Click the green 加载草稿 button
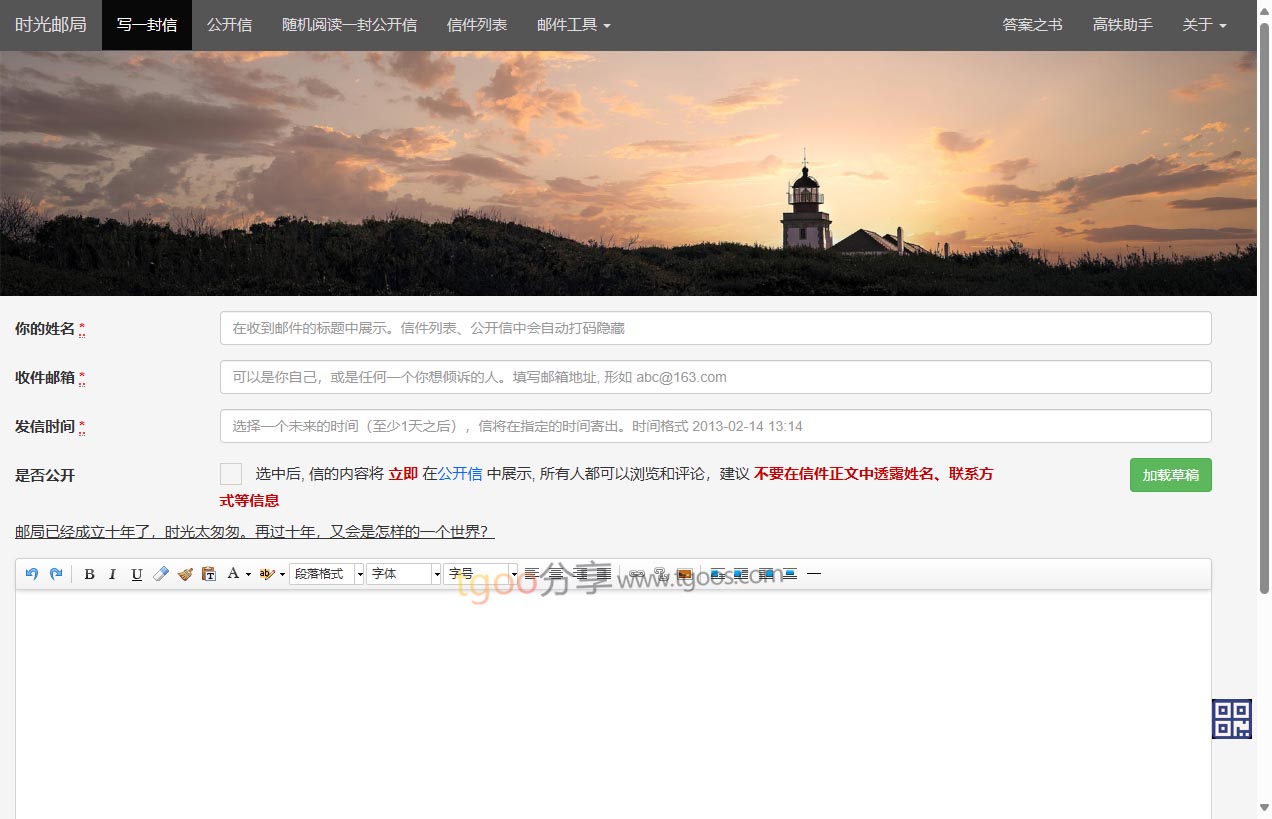Viewport: 1272px width, 819px height. pyautogui.click(x=1170, y=475)
